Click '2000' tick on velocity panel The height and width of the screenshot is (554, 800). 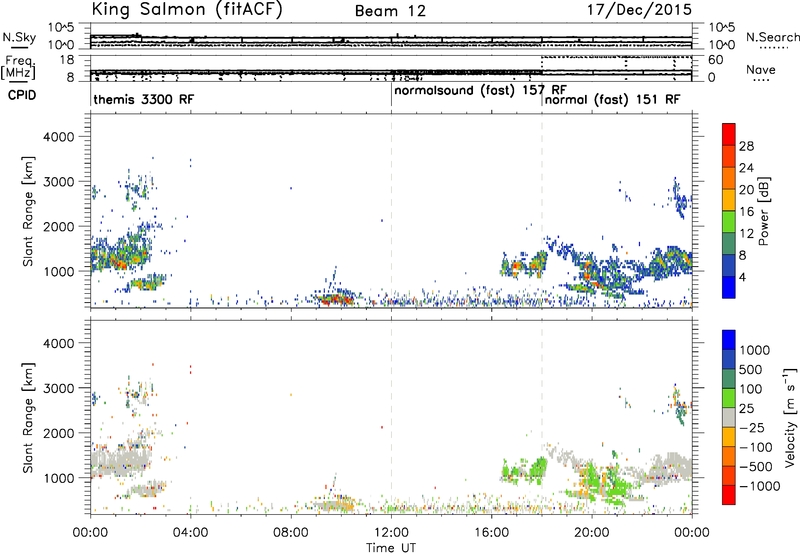tap(58, 433)
